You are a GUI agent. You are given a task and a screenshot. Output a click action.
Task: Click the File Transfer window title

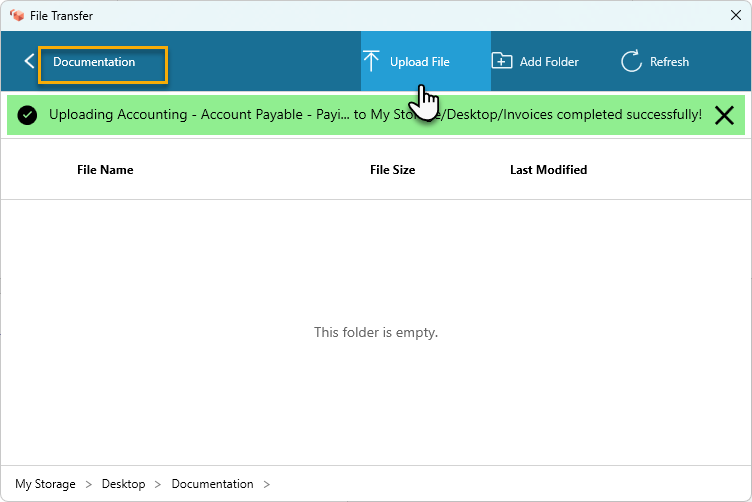click(61, 16)
